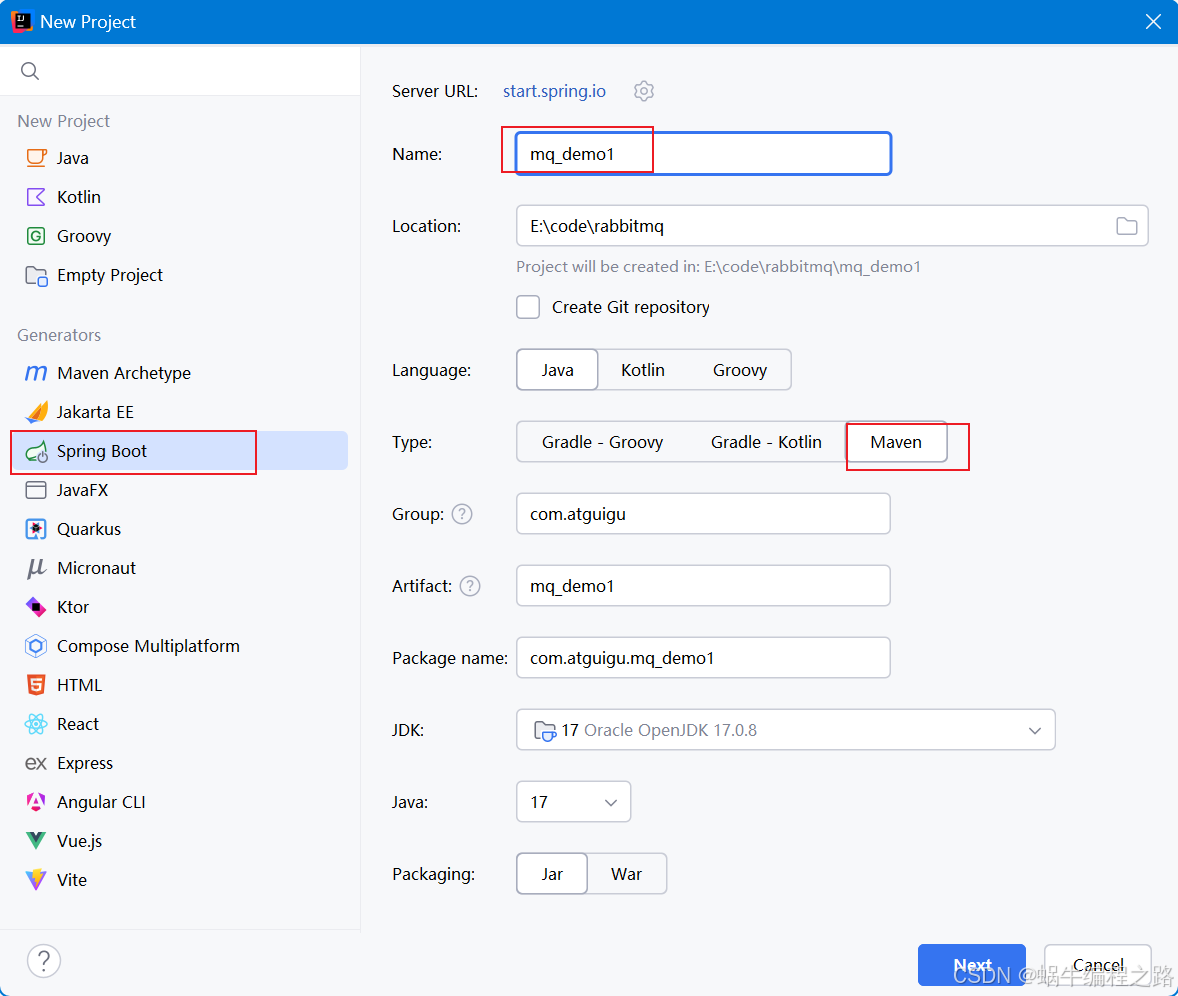Open the Java version dropdown
Screen dimensions: 1178x996
(x=573, y=801)
